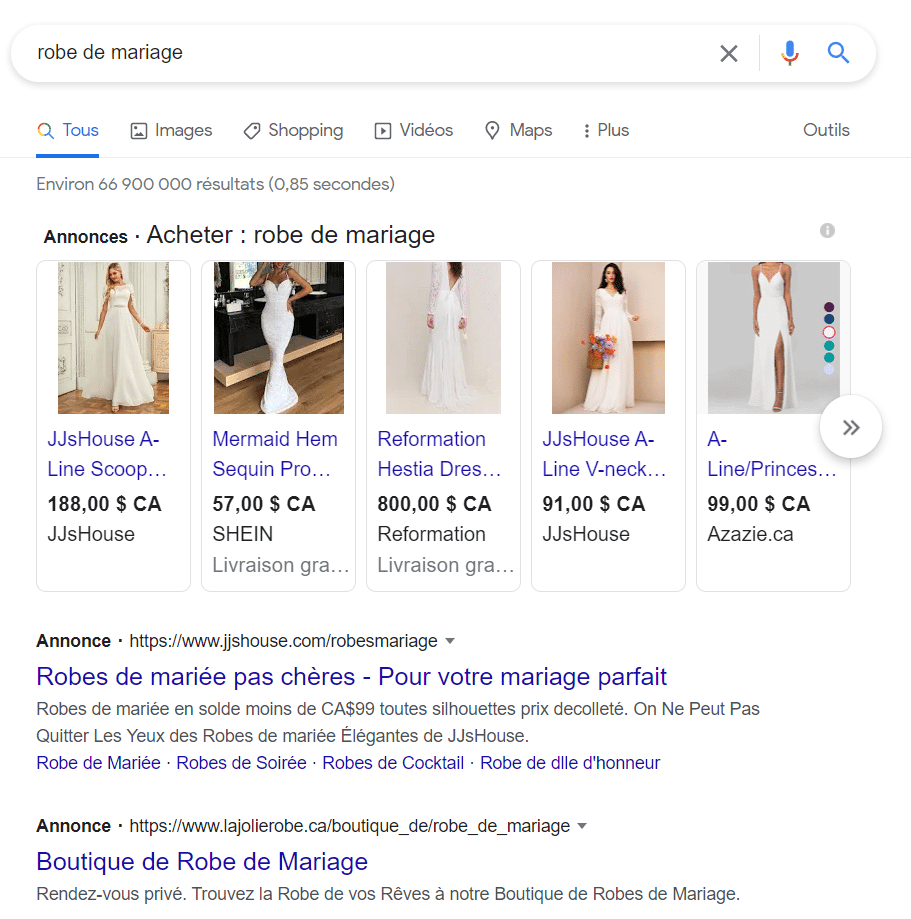Pick the white color dot with red outline on Azazie dress
The width and height of the screenshot is (911, 919).
pos(829,332)
